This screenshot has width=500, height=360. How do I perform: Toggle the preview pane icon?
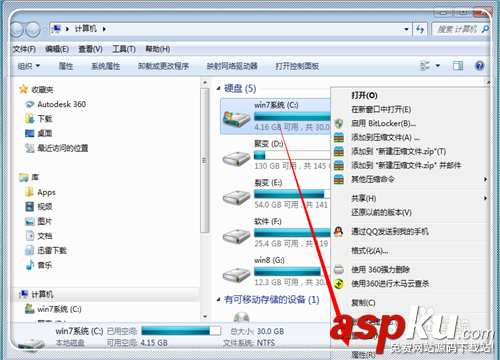458,66
